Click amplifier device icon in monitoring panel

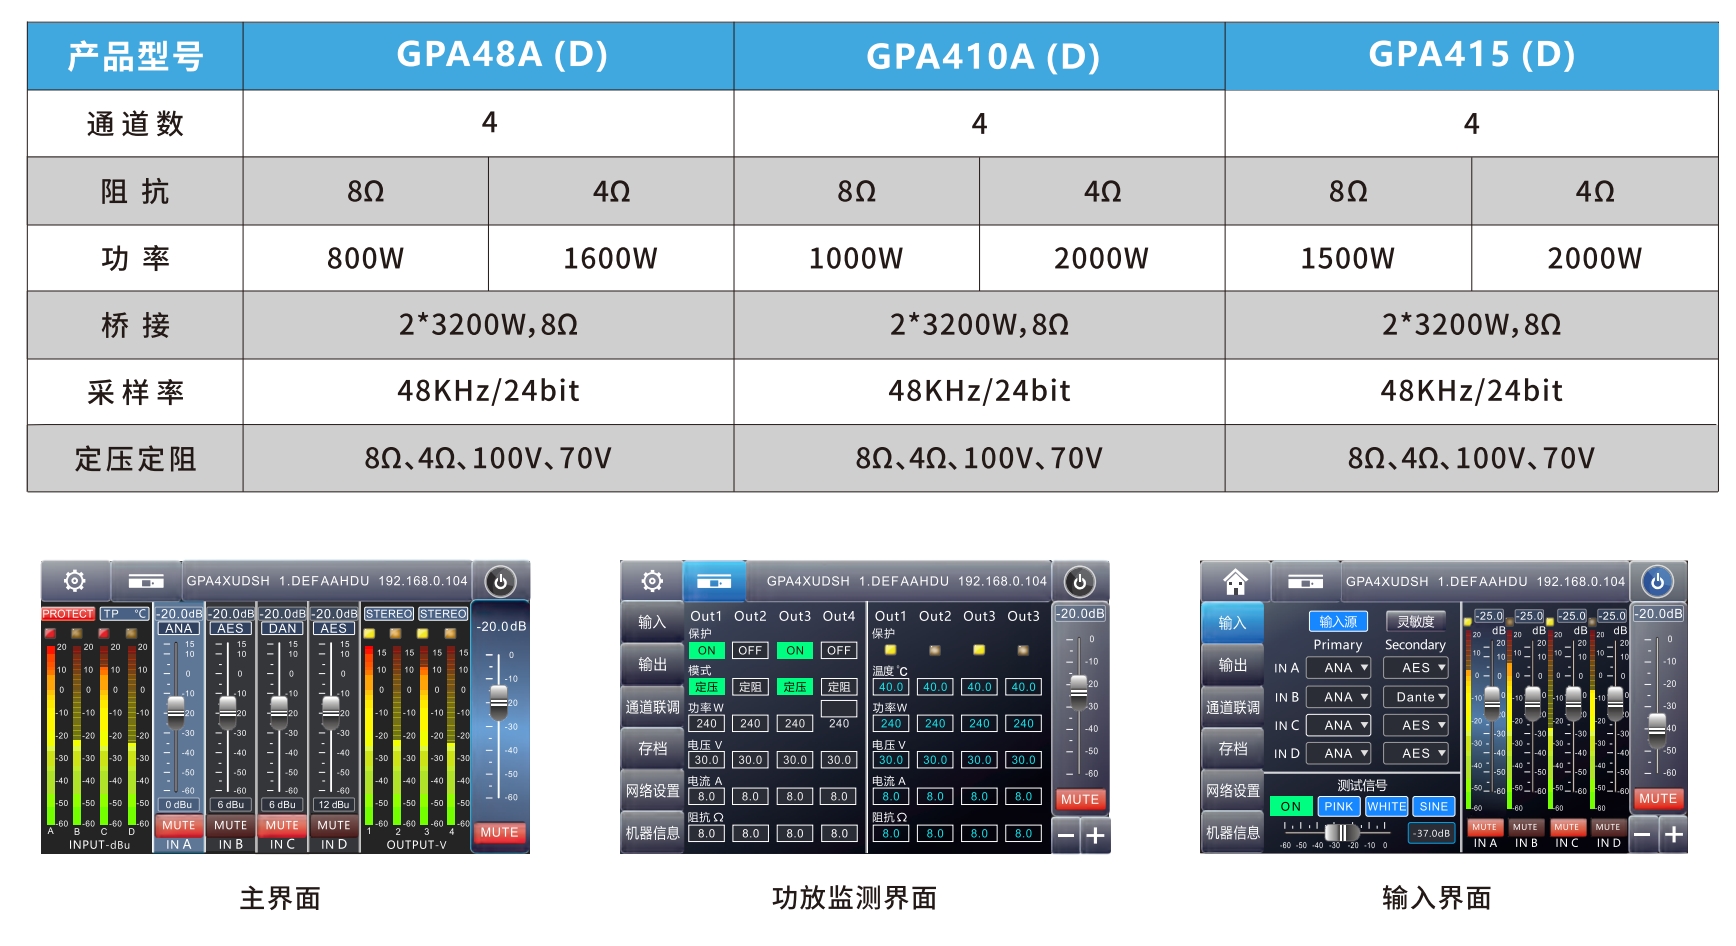[714, 581]
